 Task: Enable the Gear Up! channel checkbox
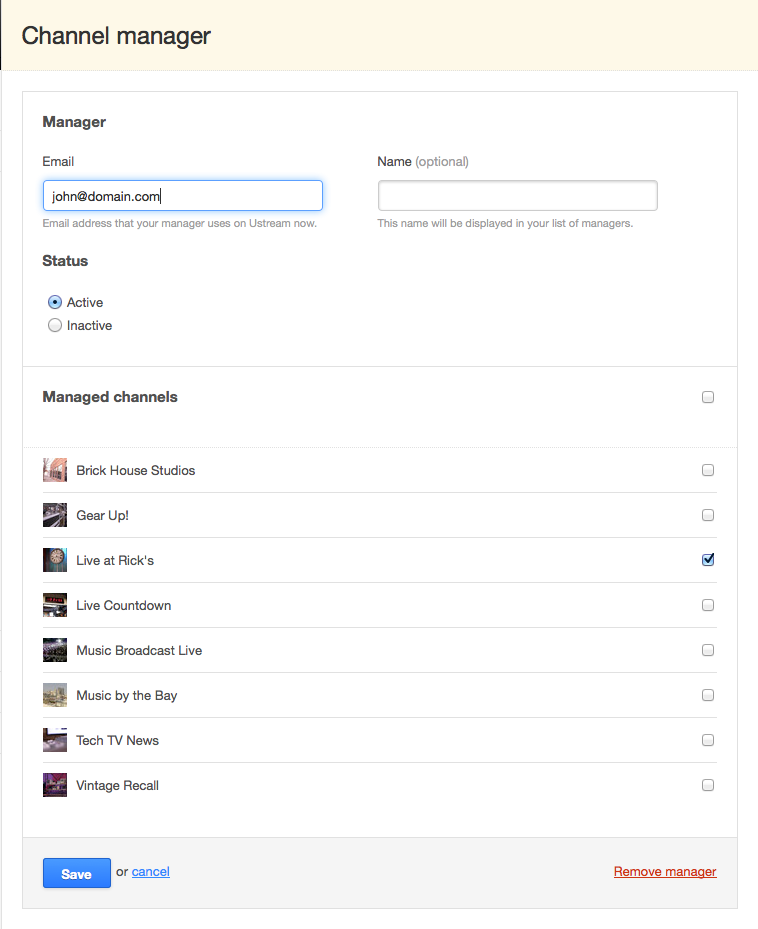point(708,515)
